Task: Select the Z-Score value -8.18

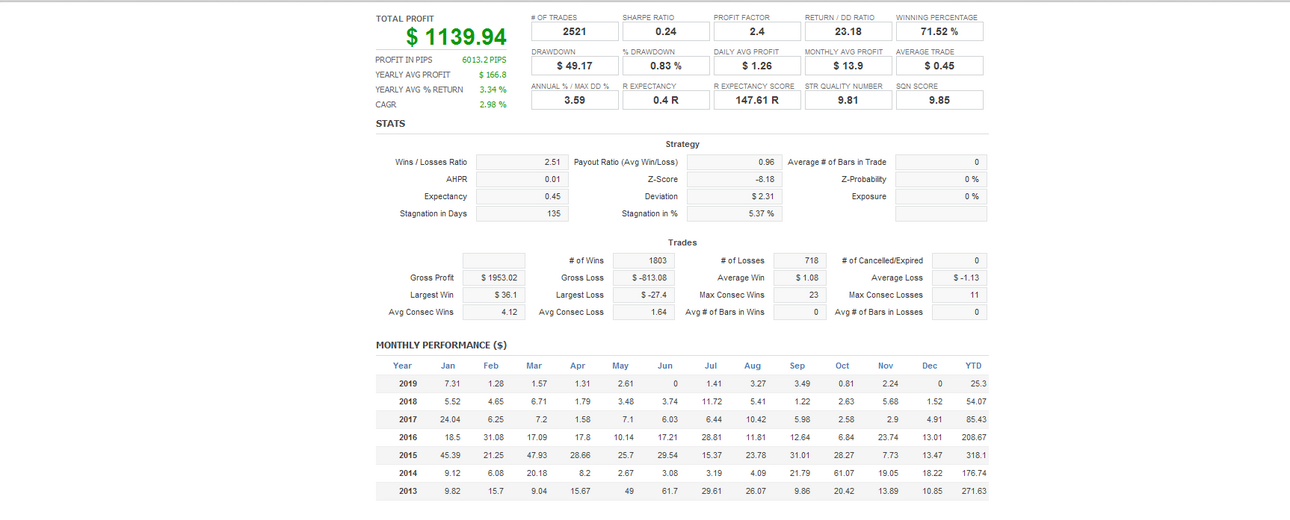Action: [733, 179]
